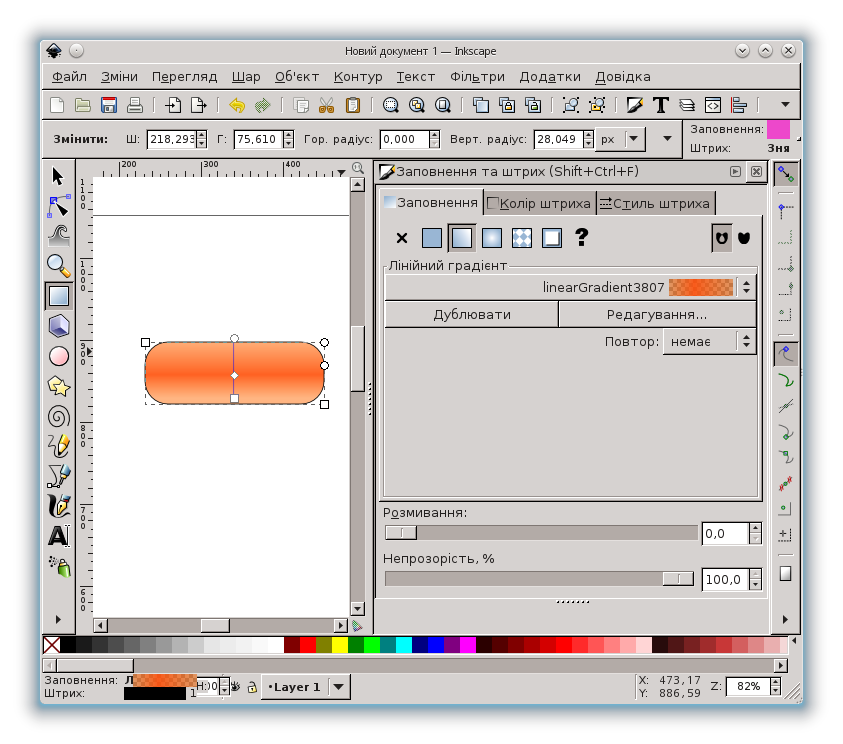This screenshot has width=843, height=744.
Task: Set fill to radial gradient
Action: pos(491,237)
